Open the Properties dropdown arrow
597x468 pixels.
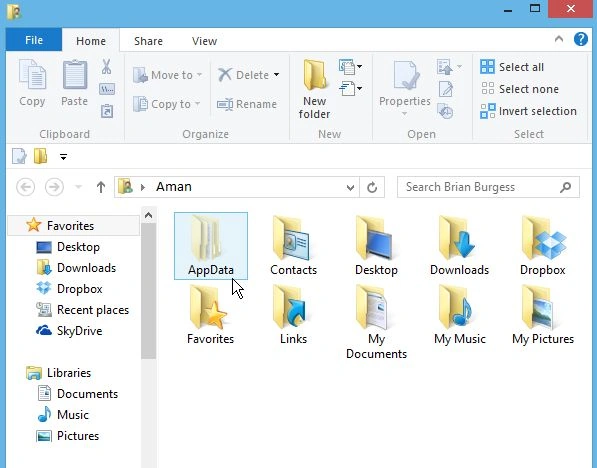click(x=405, y=114)
